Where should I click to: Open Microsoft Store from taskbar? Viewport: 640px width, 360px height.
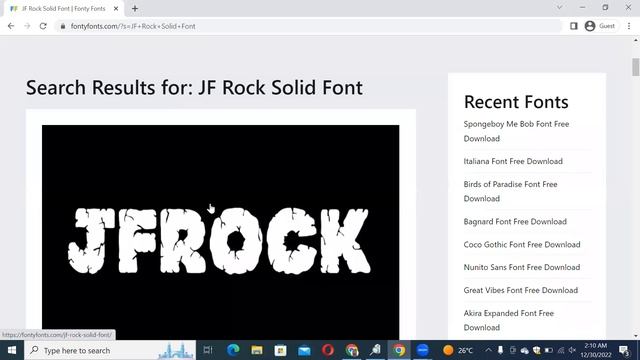[x=280, y=350]
